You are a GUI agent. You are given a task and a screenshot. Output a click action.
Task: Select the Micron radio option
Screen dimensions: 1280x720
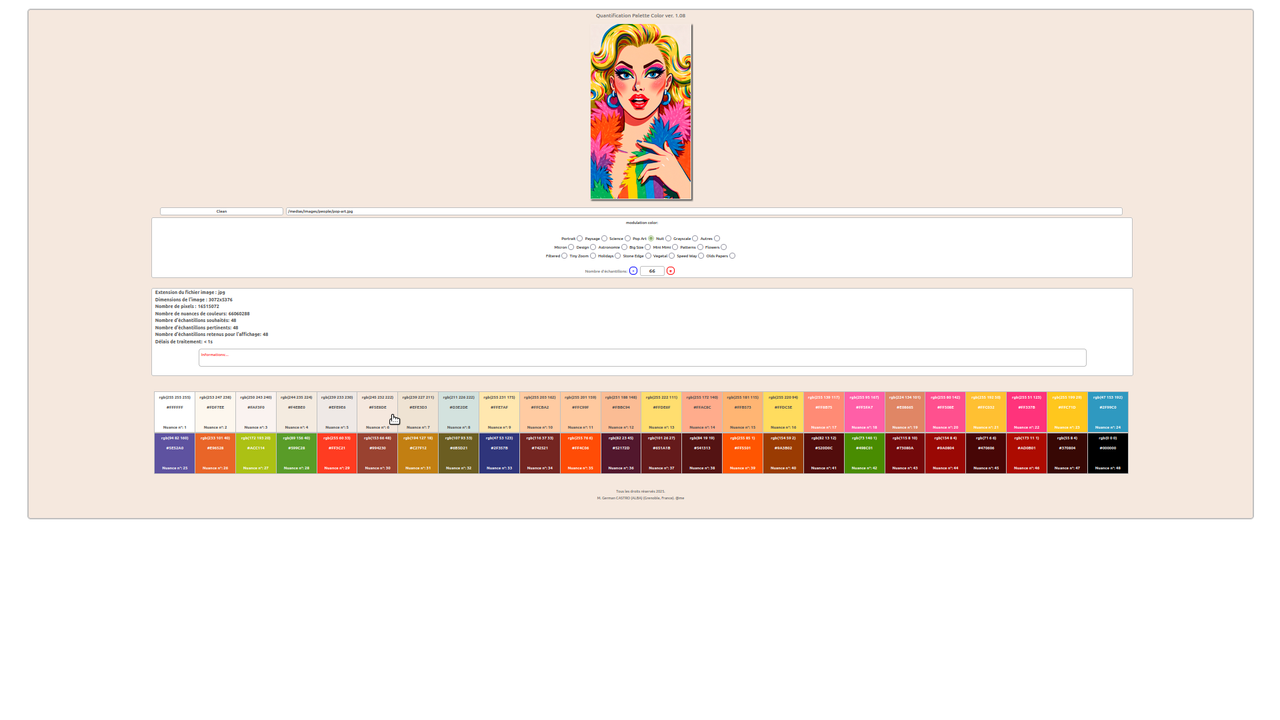pos(571,247)
